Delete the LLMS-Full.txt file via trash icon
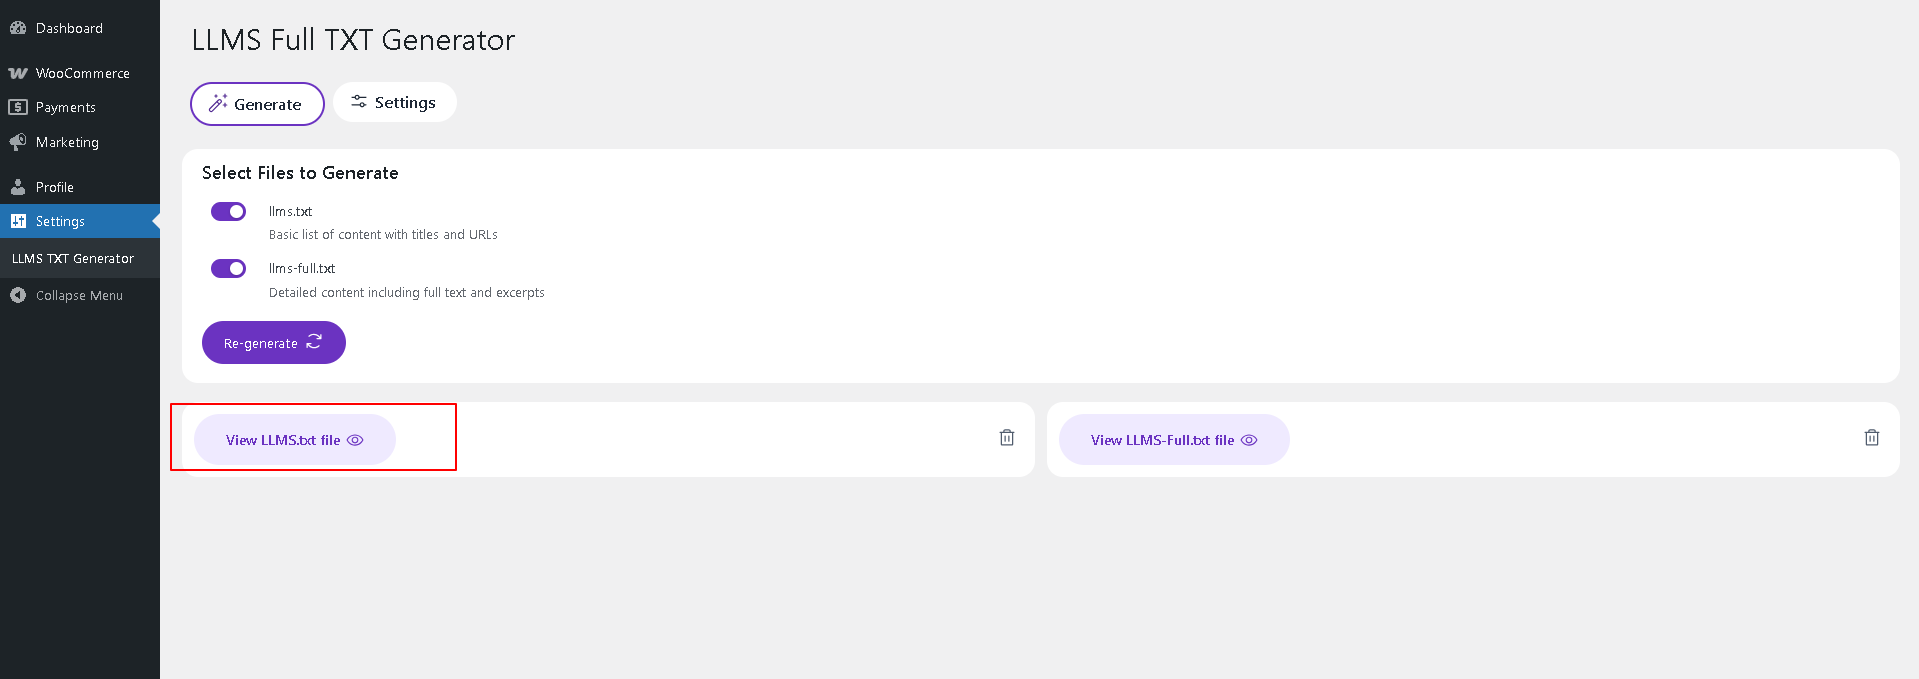 1872,438
